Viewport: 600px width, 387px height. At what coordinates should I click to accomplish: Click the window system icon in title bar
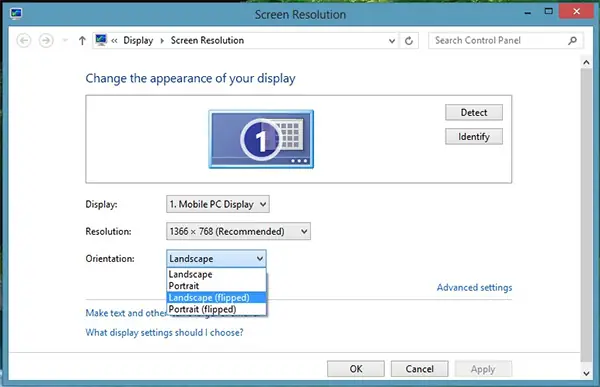(16, 14)
